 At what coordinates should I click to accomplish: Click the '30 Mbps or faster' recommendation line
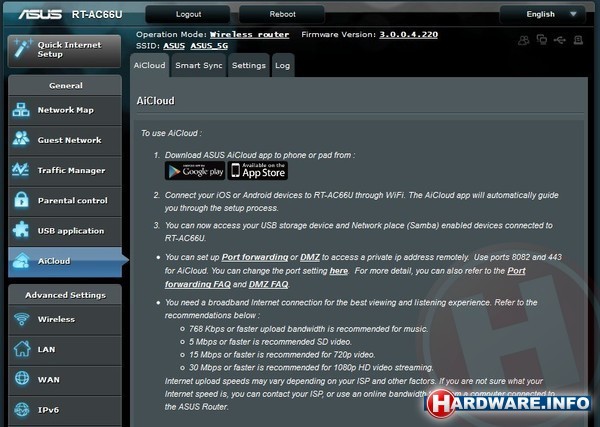311,367
